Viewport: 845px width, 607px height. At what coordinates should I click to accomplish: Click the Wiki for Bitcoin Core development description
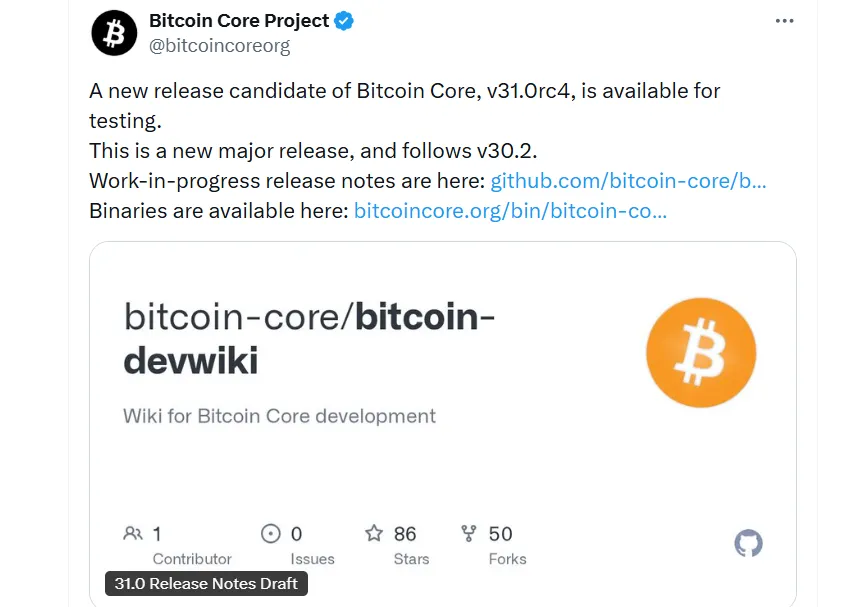(279, 416)
